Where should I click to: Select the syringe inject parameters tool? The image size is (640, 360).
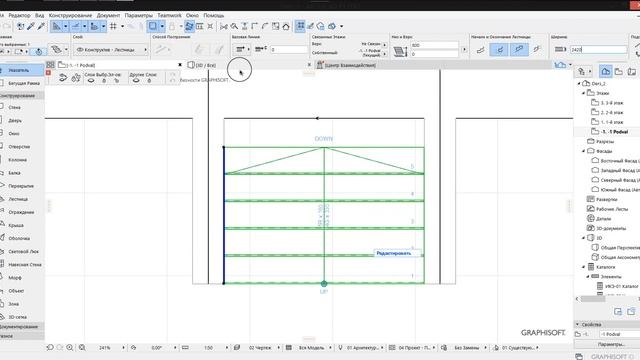coord(41,27)
